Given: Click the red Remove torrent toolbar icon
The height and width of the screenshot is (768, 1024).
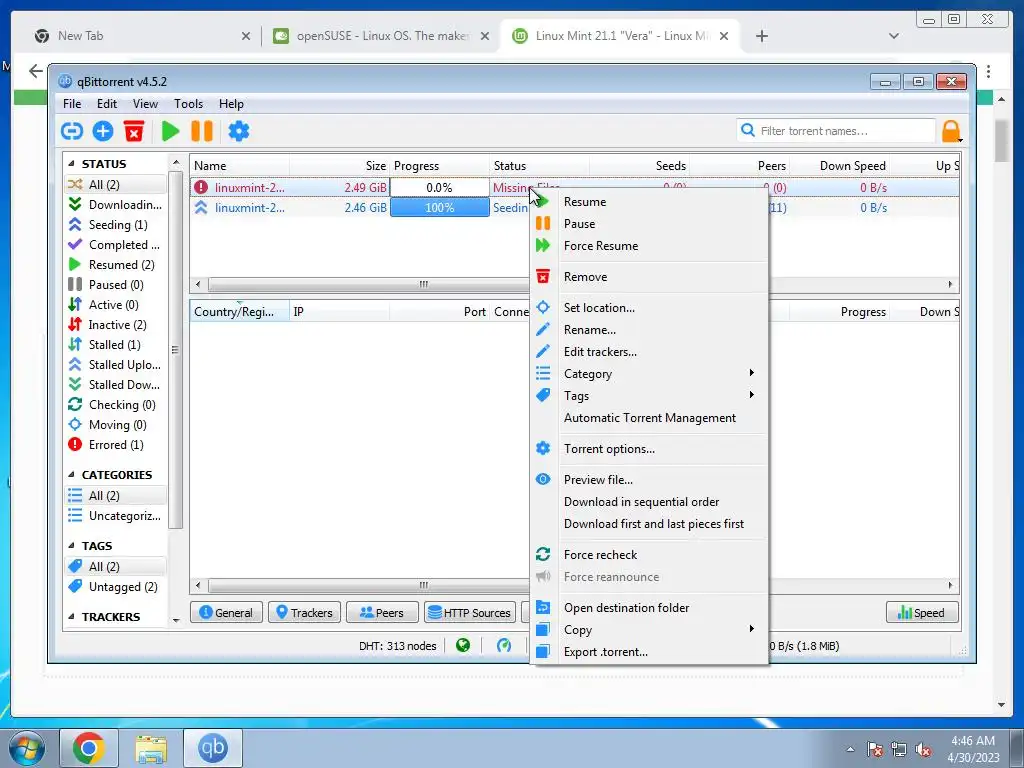Looking at the screenshot, I should [134, 131].
